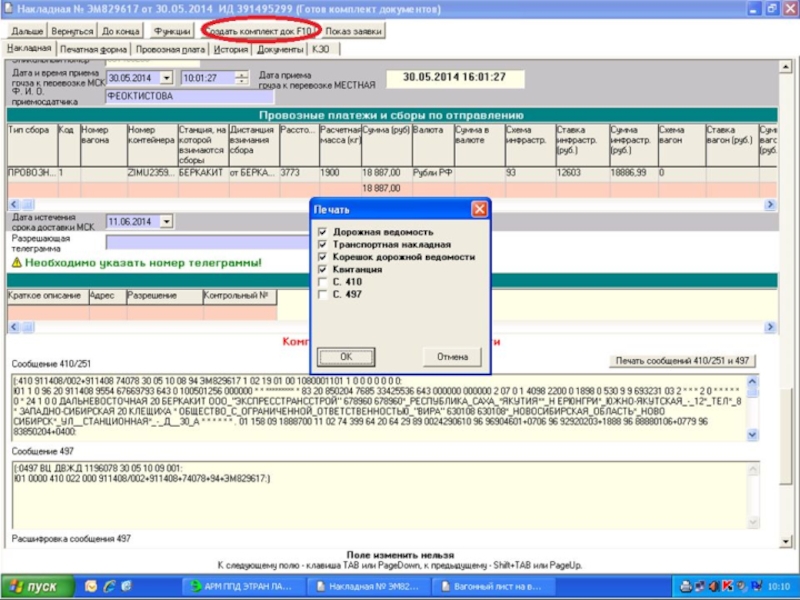The width and height of the screenshot is (800, 600).
Task: Switch to Вагонный лист taskbar window
Action: 479,586
